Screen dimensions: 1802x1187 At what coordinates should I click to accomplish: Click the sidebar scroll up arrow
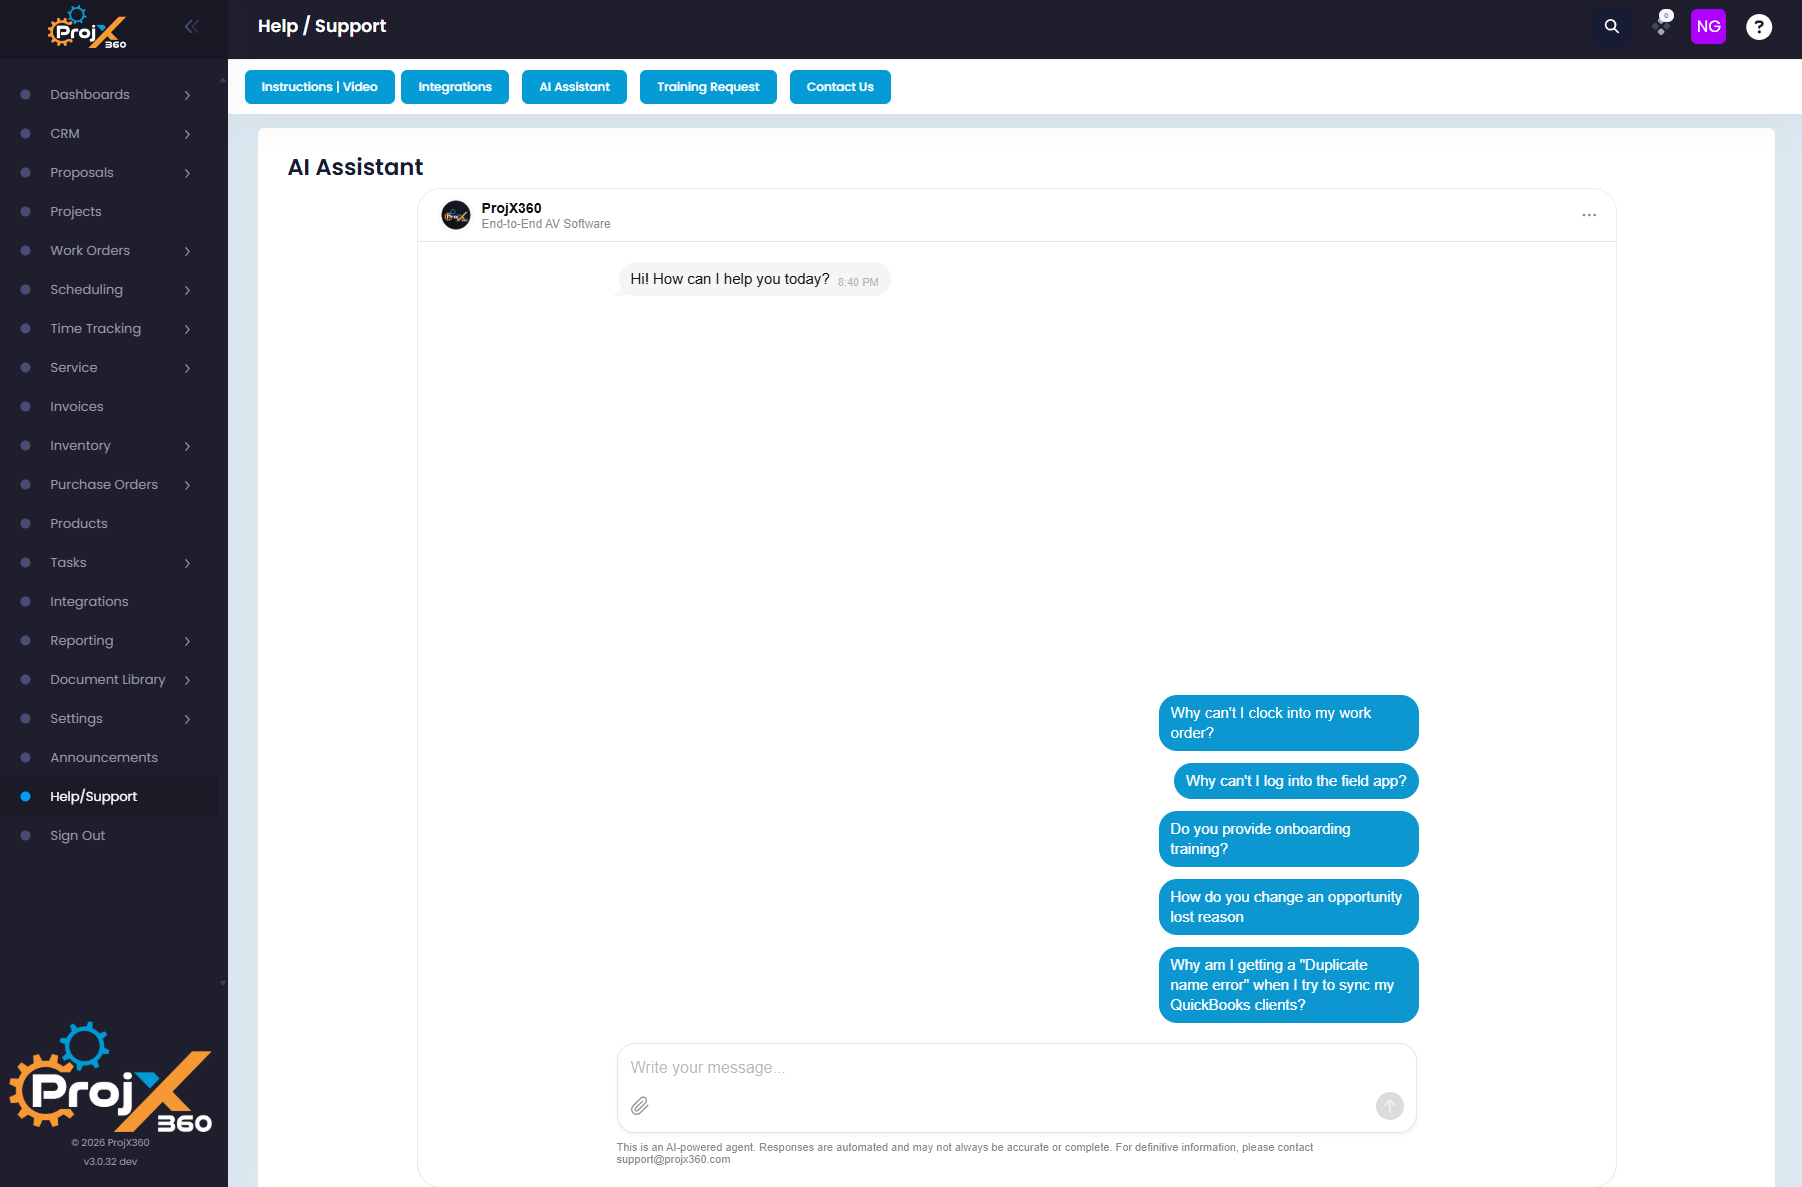pos(222,80)
